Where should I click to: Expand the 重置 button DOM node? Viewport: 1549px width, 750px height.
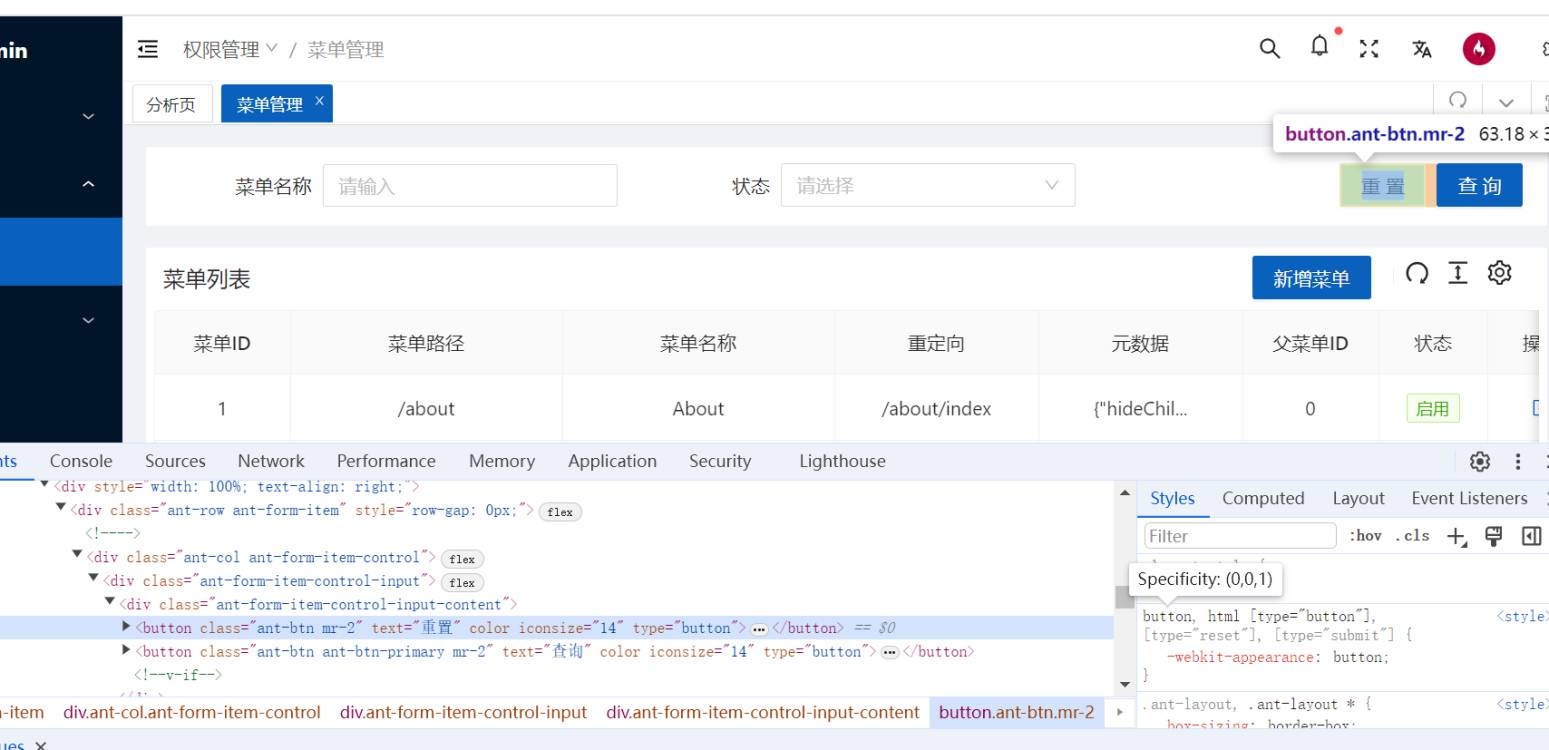pos(126,627)
